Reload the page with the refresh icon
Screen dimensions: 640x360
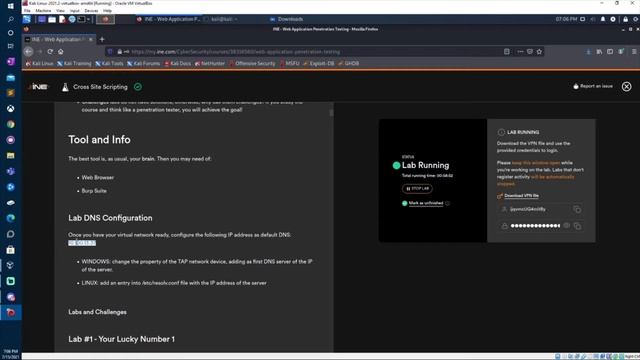tap(50, 51)
